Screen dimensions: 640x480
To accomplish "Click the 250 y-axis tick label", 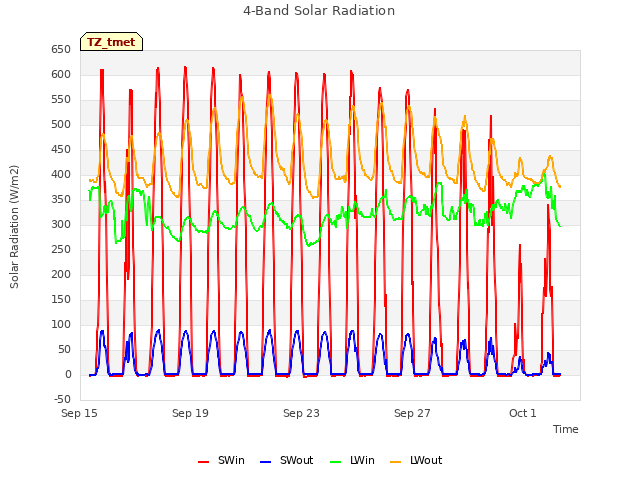I will 61,250.
